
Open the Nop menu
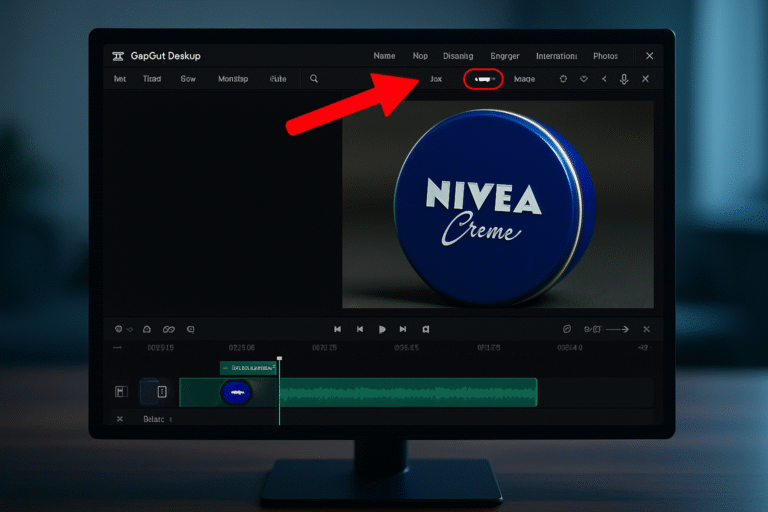[420, 56]
